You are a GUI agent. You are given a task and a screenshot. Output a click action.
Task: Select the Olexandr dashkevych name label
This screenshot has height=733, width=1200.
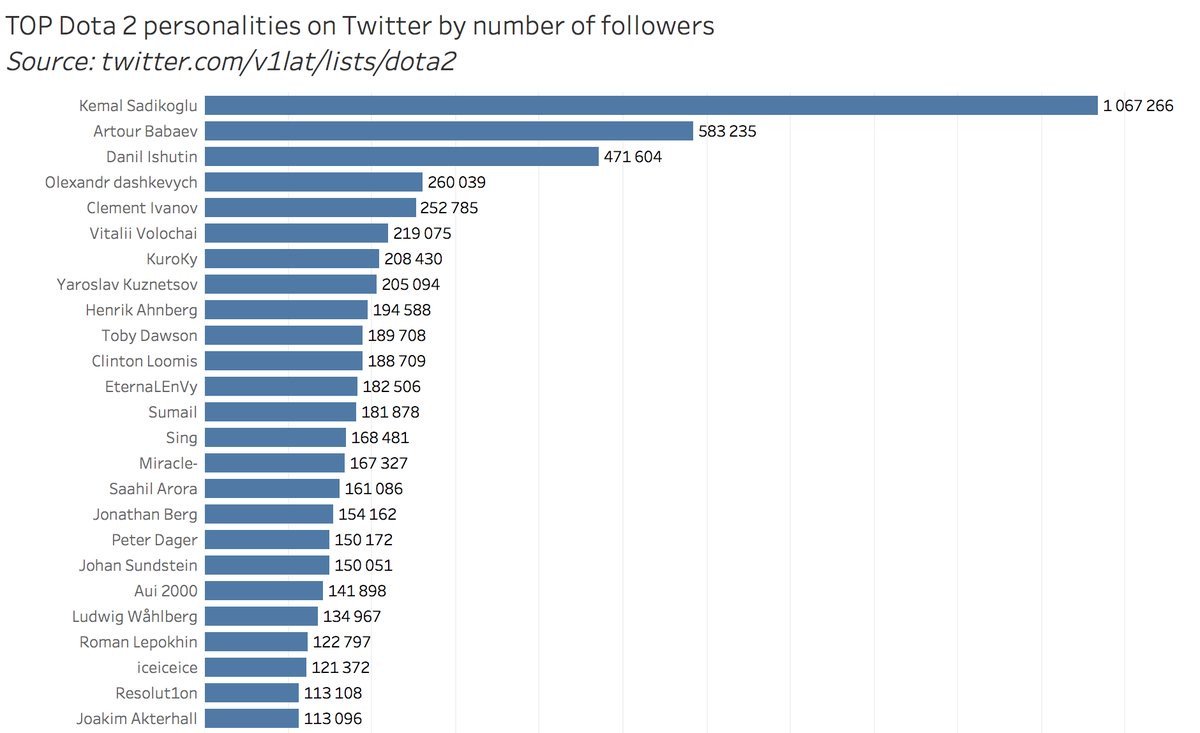tap(121, 182)
